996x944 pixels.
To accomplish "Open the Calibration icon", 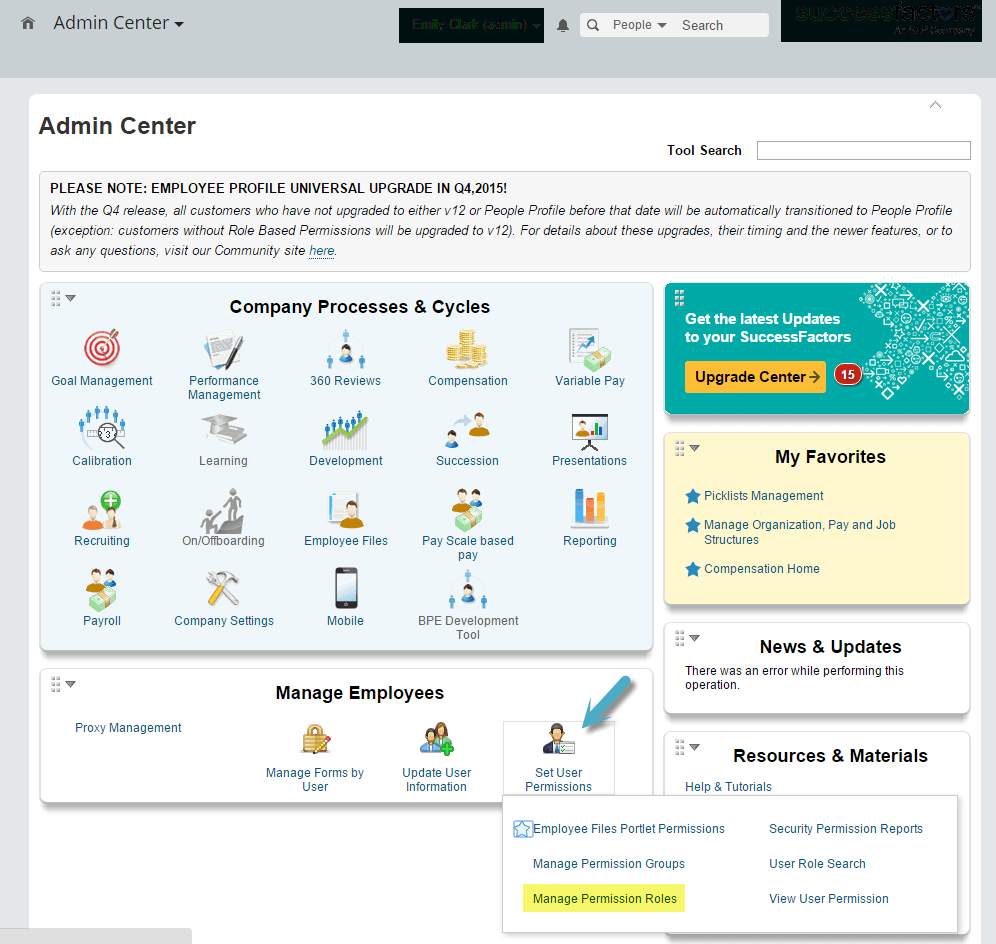I will (x=102, y=428).
